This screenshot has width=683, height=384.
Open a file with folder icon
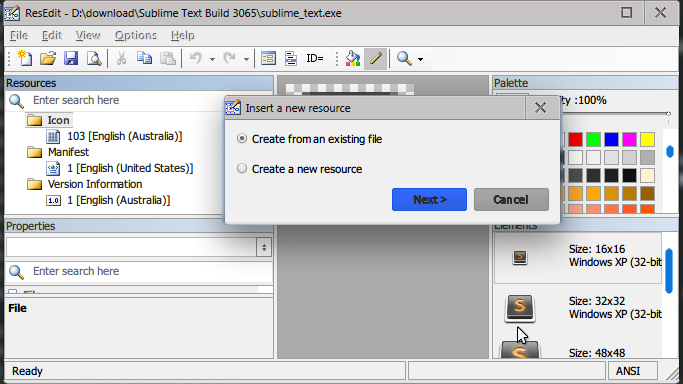48,58
